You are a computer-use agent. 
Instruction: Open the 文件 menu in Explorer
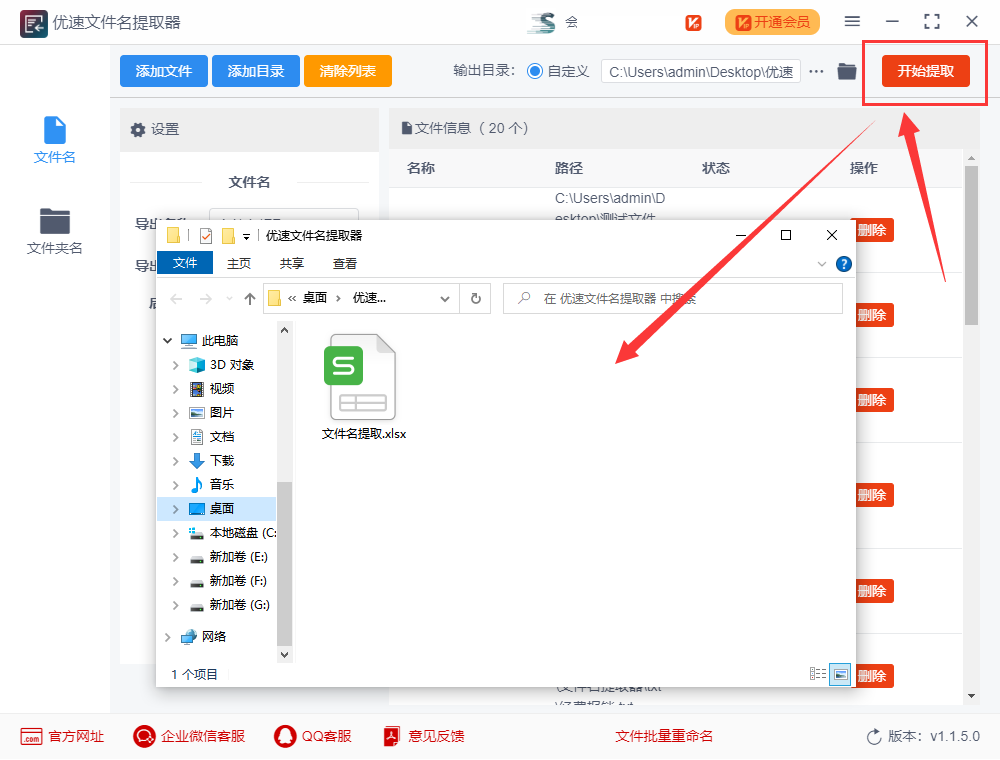(x=185, y=264)
